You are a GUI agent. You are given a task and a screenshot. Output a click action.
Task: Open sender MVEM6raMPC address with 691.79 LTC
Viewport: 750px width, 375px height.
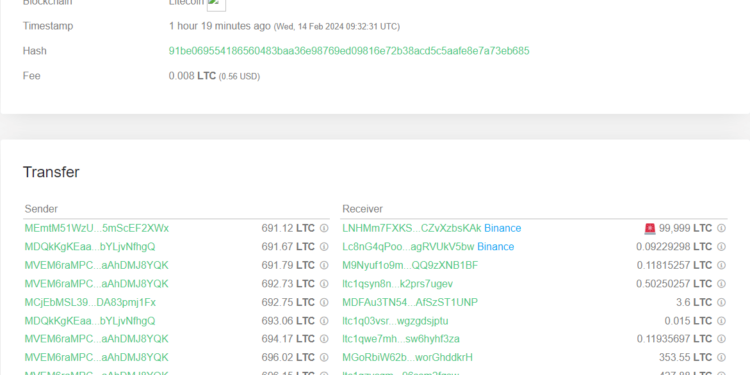pyautogui.click(x=97, y=265)
